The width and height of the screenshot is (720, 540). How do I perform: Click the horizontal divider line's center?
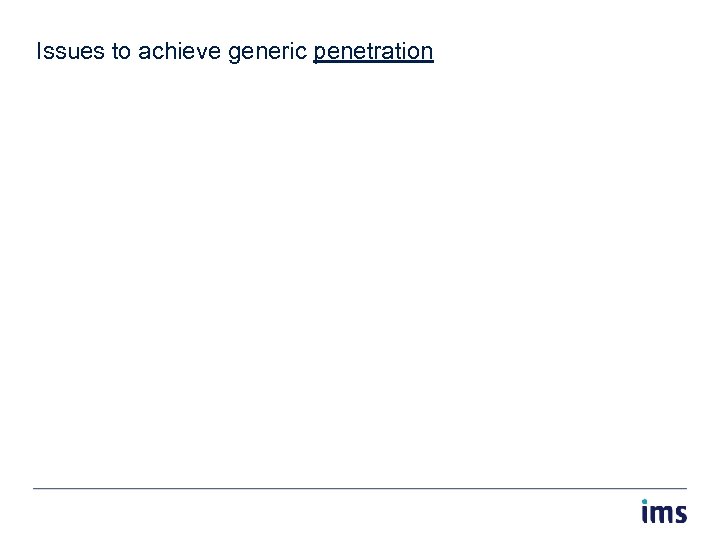pyautogui.click(x=360, y=488)
